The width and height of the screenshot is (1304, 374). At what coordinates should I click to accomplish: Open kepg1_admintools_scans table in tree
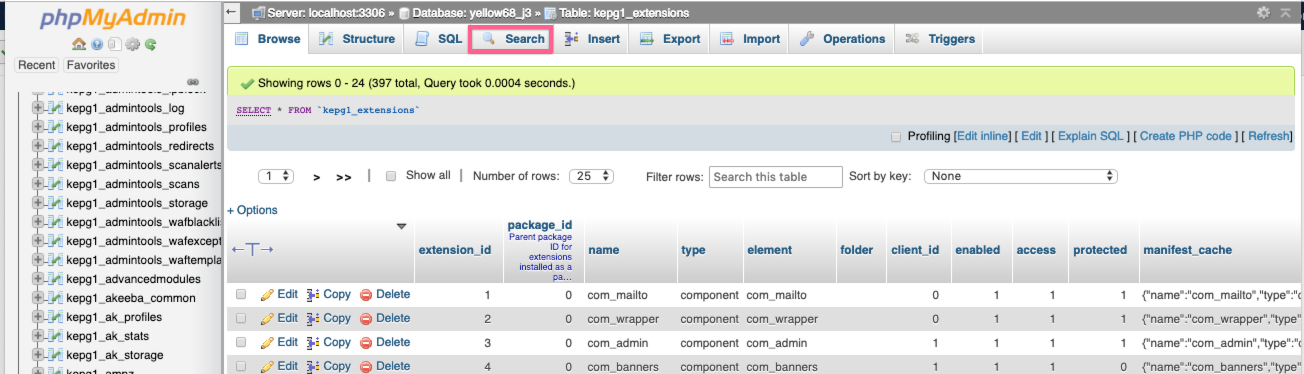(x=133, y=184)
